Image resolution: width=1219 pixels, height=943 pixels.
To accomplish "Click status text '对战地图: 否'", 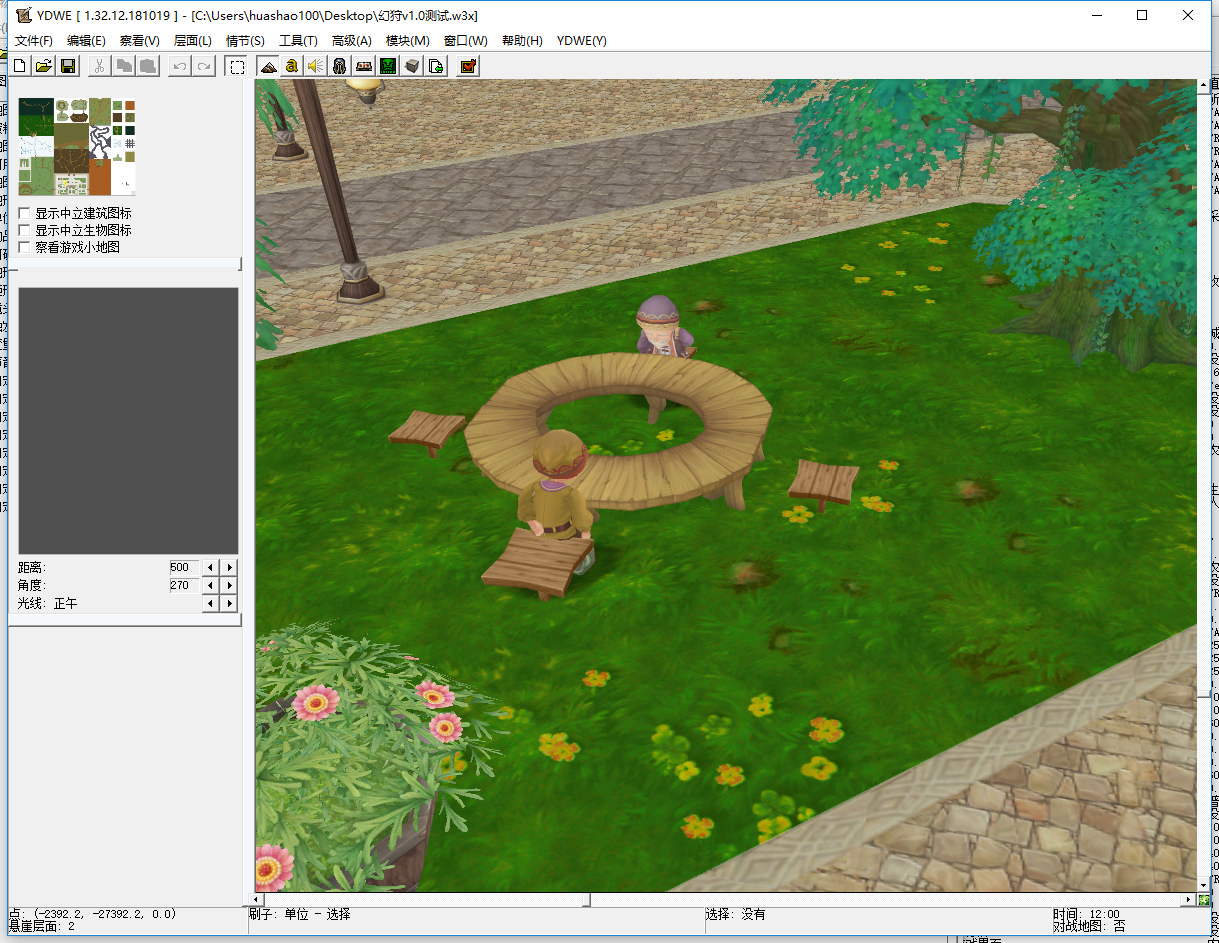I will [1089, 927].
